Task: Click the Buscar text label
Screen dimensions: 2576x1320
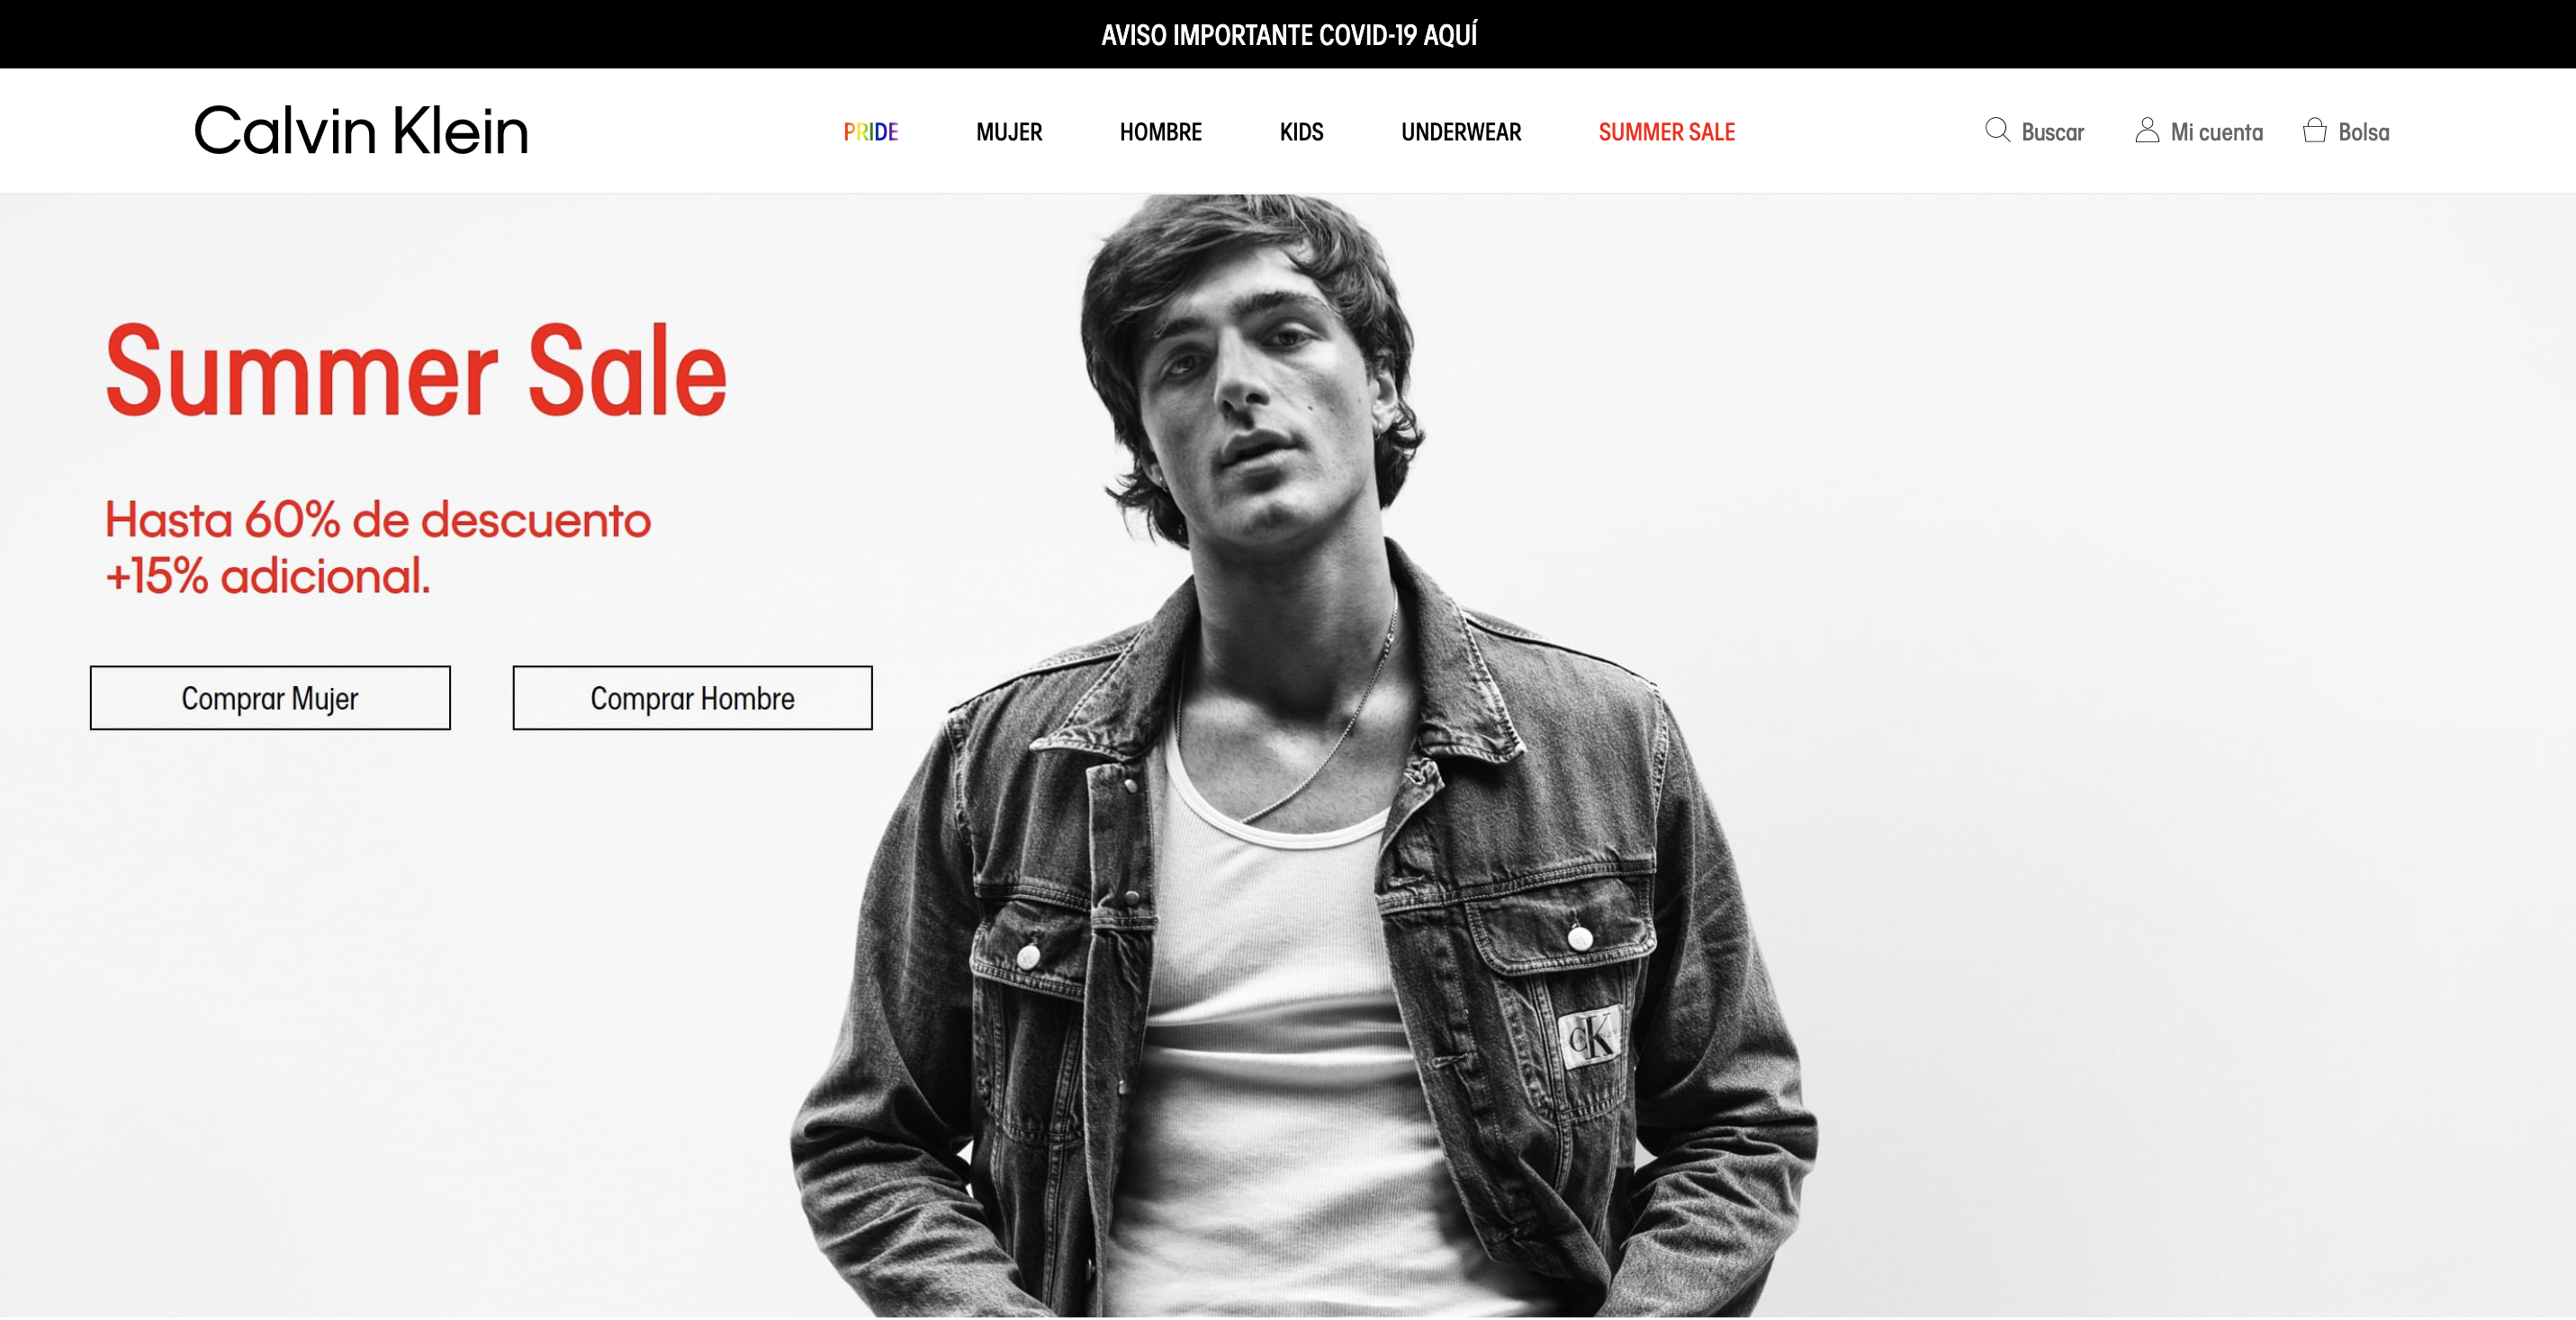Action: pos(2052,132)
